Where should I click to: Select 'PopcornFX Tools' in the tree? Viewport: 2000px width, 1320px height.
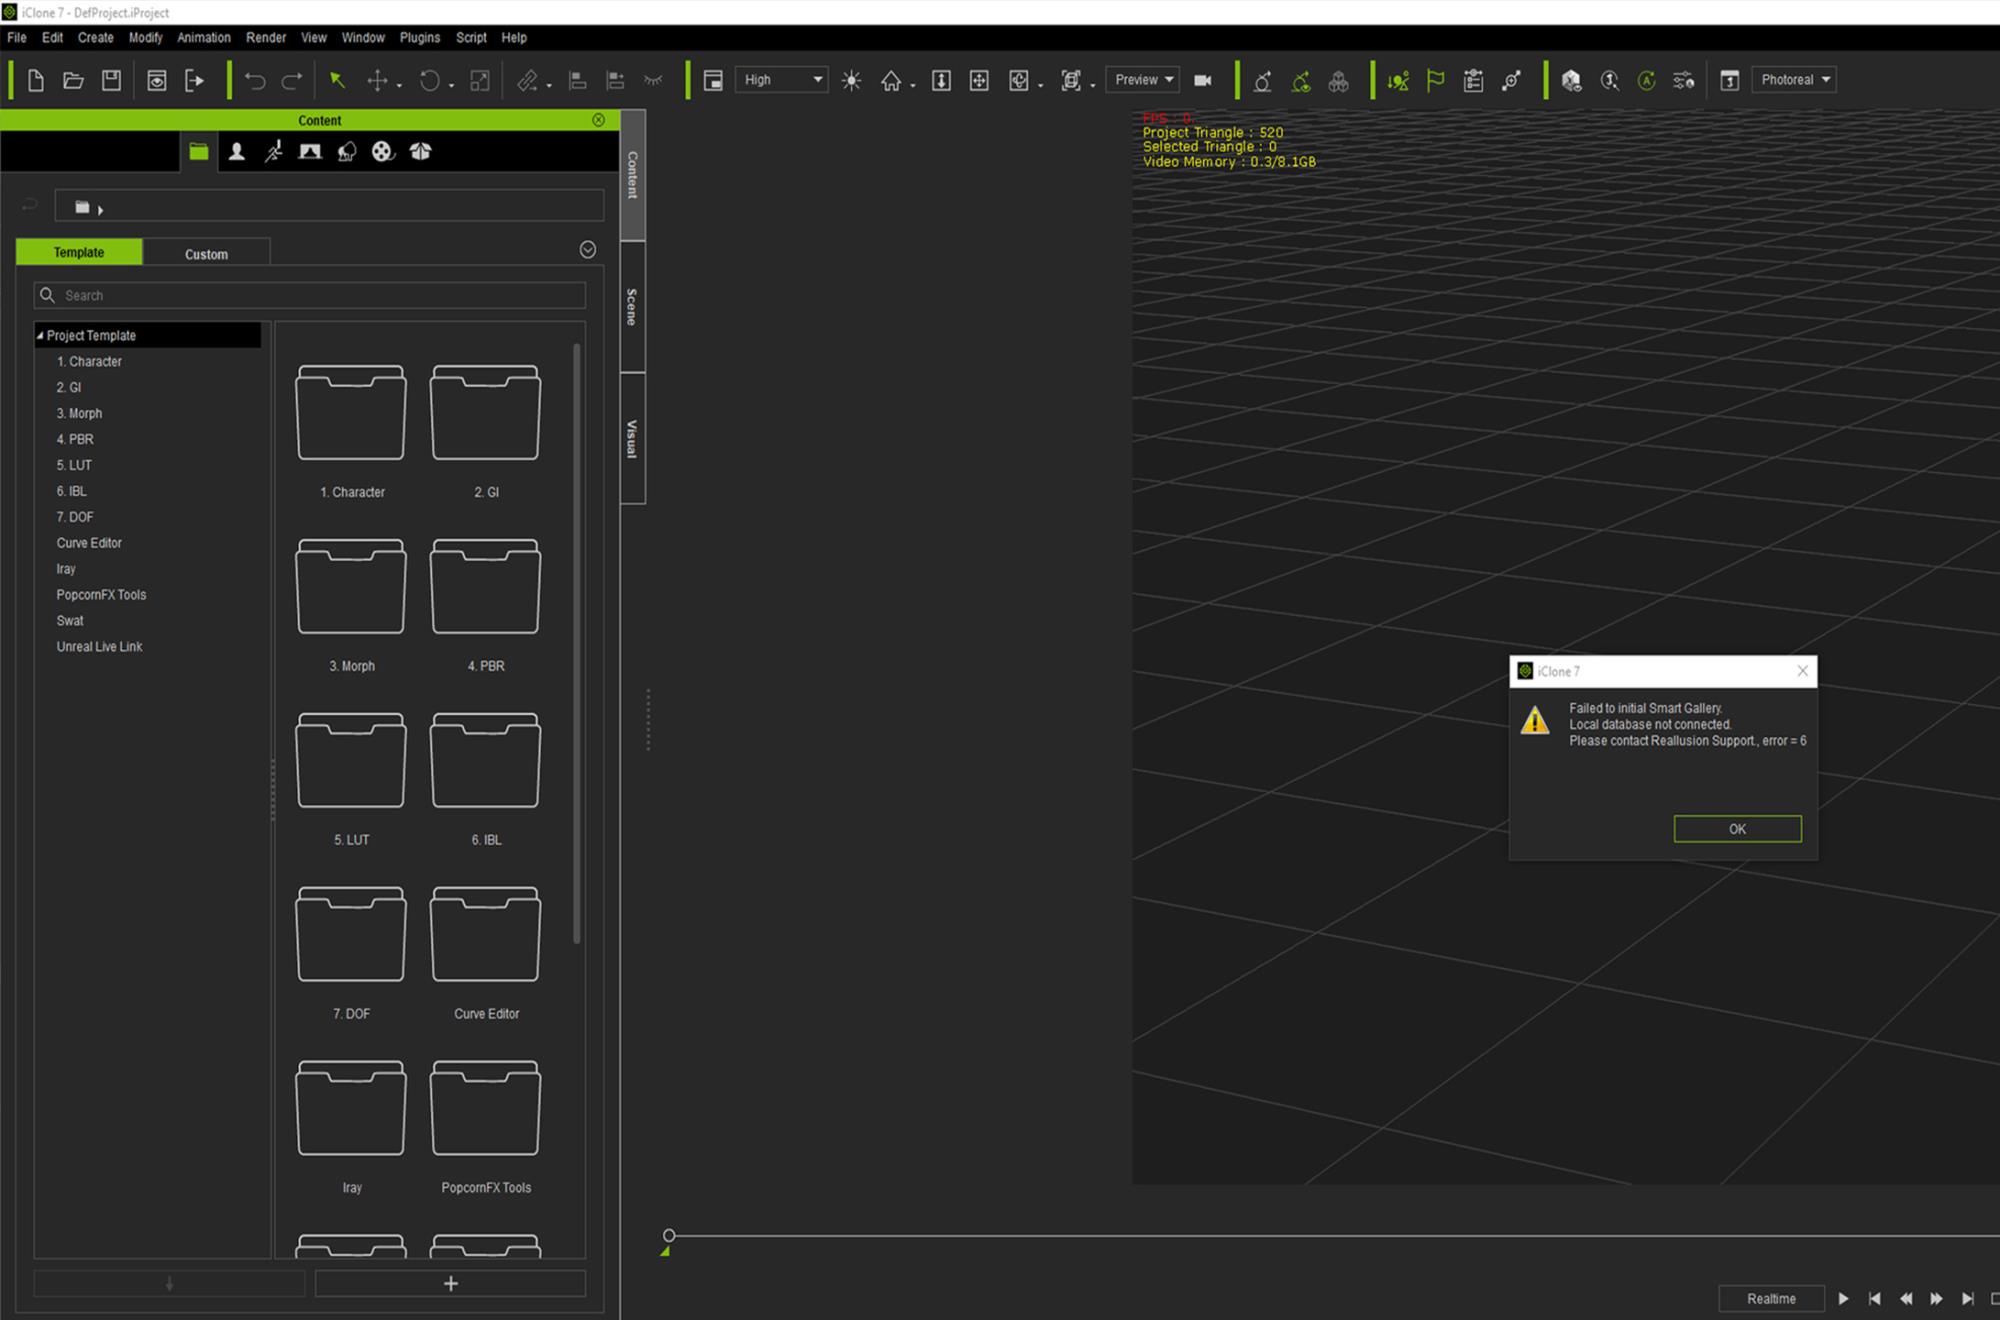coord(101,595)
